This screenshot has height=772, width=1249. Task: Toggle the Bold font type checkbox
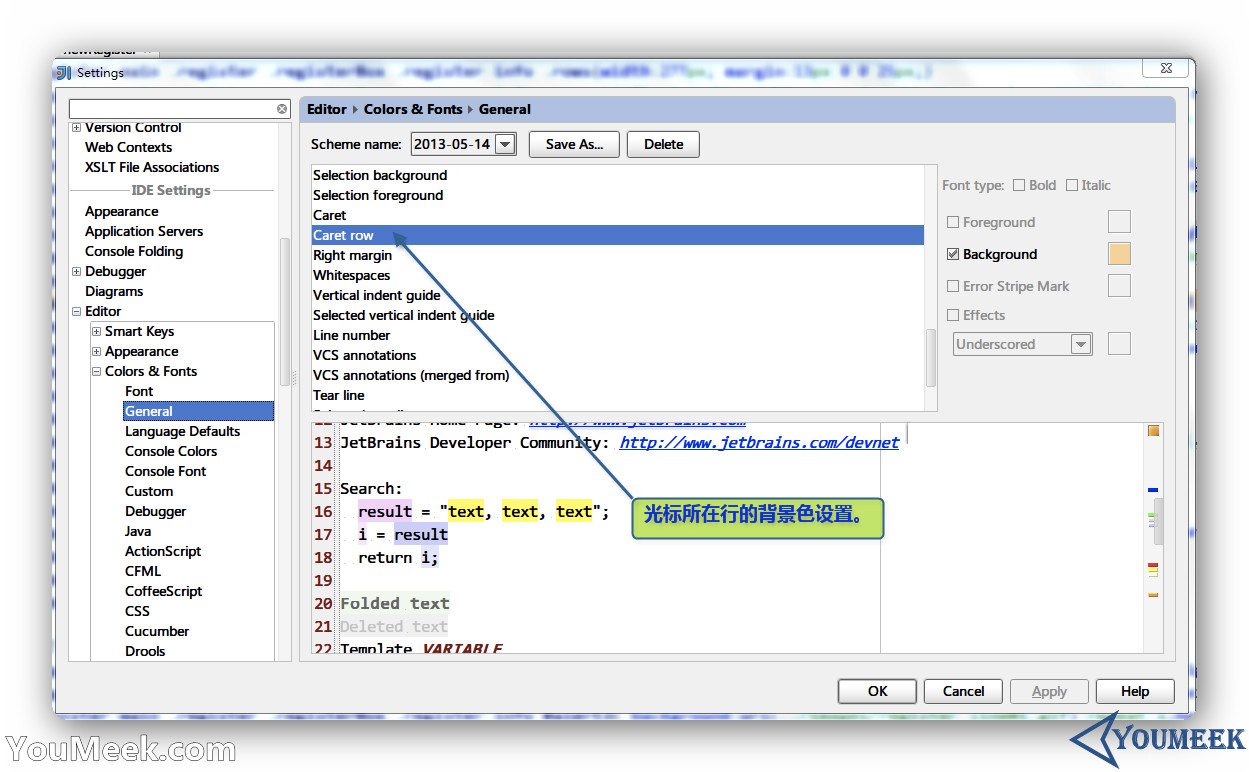(x=1019, y=185)
